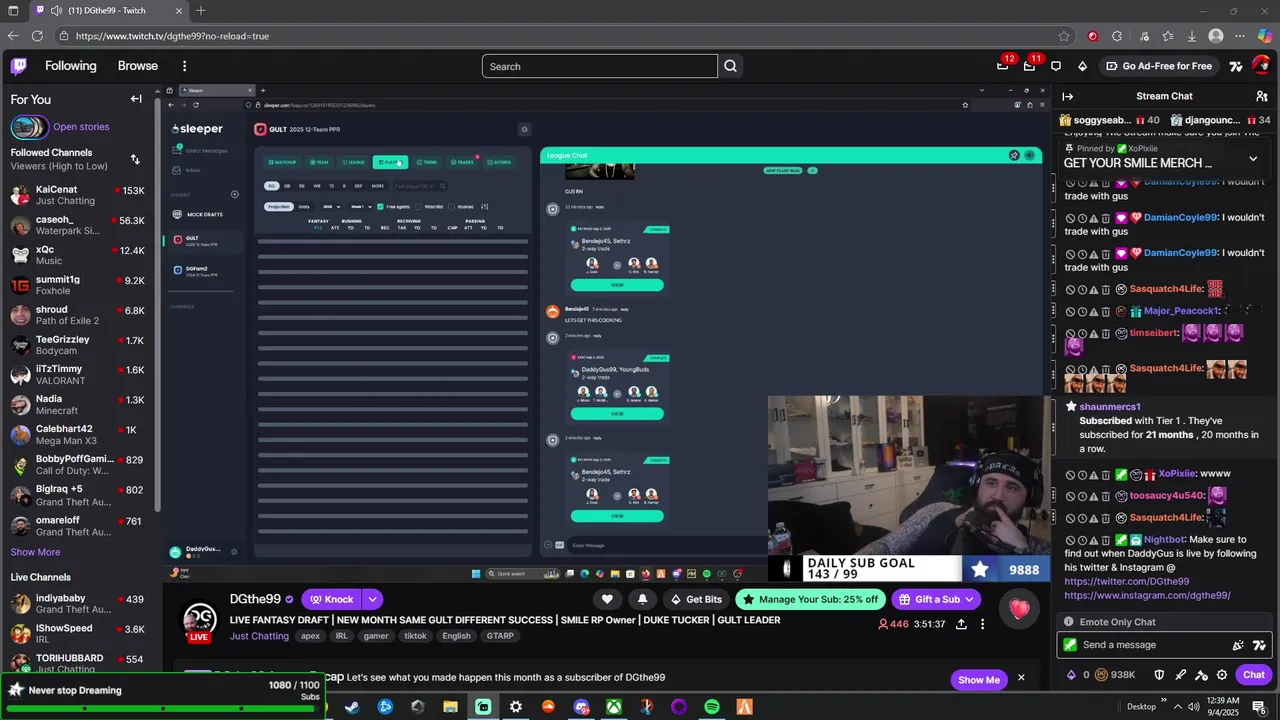The width and height of the screenshot is (1280, 720).
Task: Open Spotify from the taskbar
Action: click(x=712, y=707)
